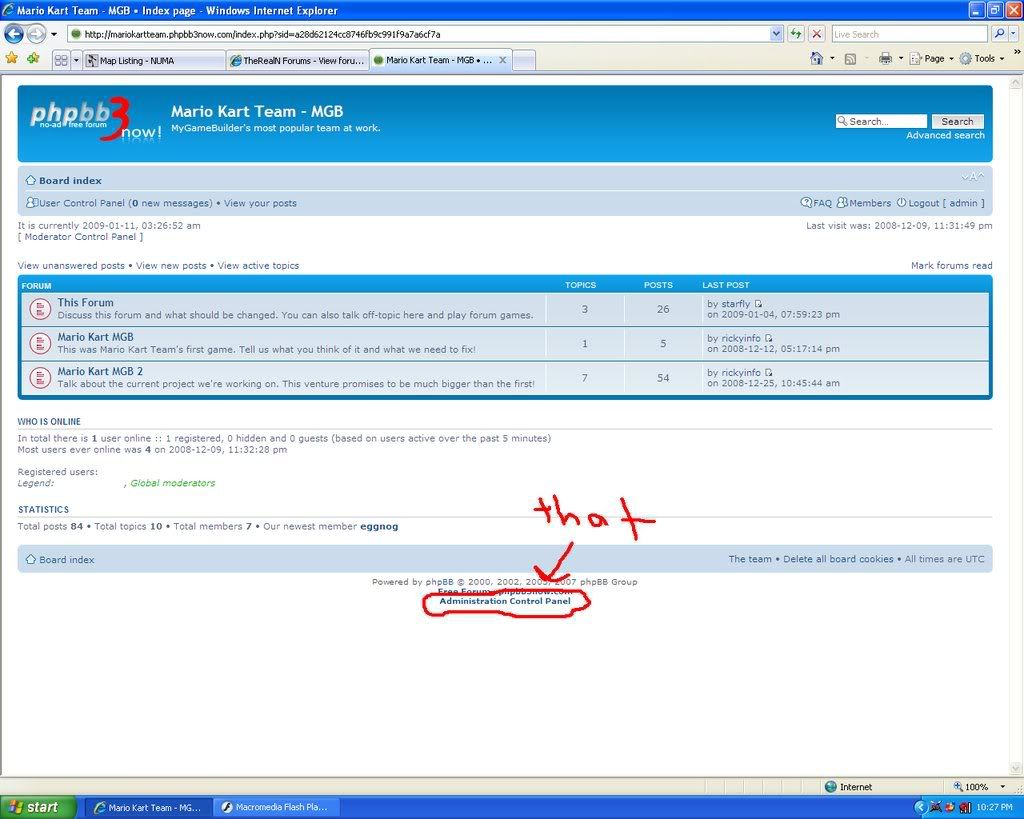Open the Advanced search link

click(945, 135)
